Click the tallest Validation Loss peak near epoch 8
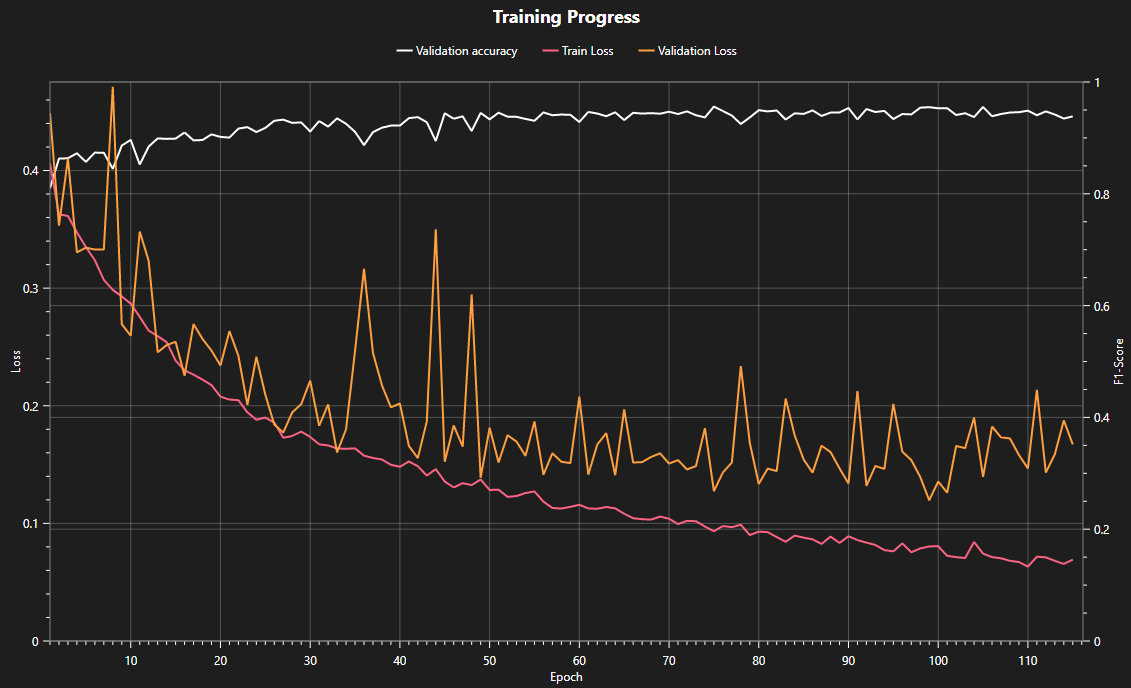The width and height of the screenshot is (1131, 688). click(x=112, y=88)
